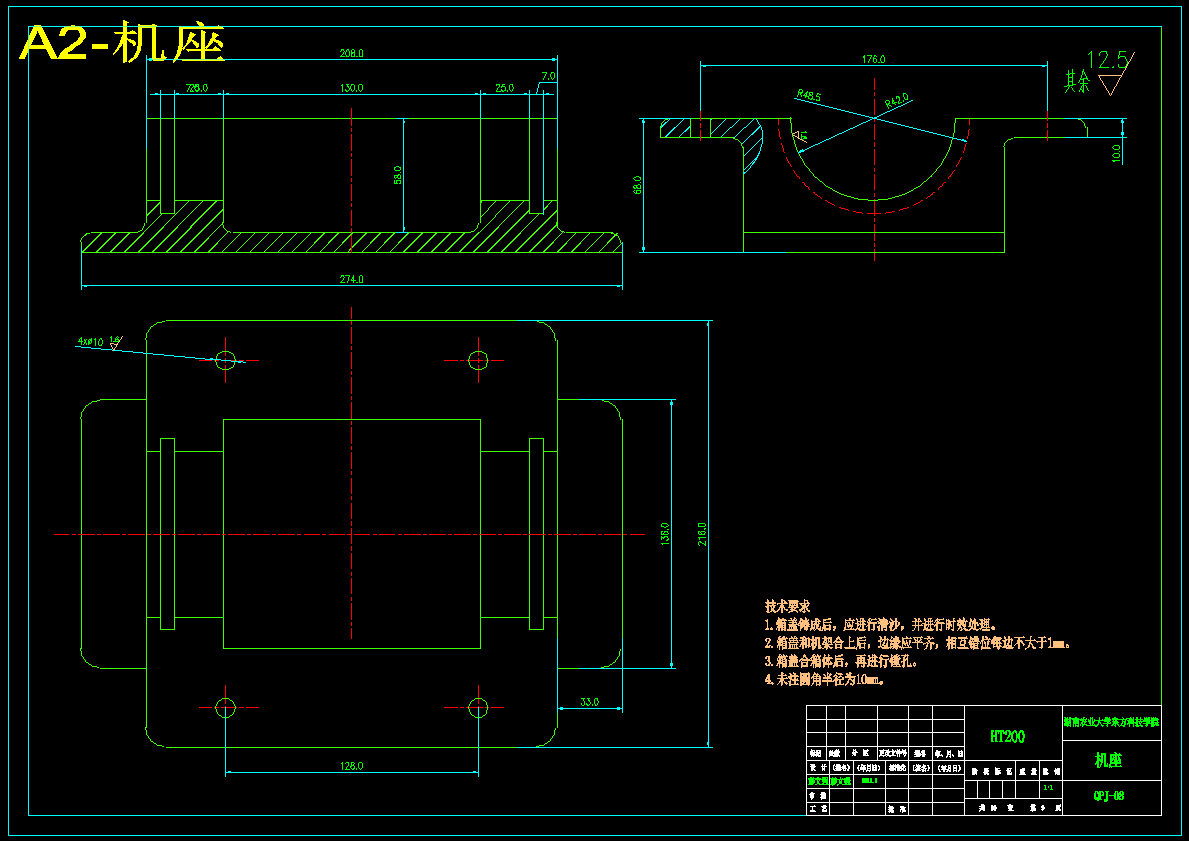The width and height of the screenshot is (1189, 841).
Task: Select the 274.0 base length dimension
Action: tap(351, 279)
